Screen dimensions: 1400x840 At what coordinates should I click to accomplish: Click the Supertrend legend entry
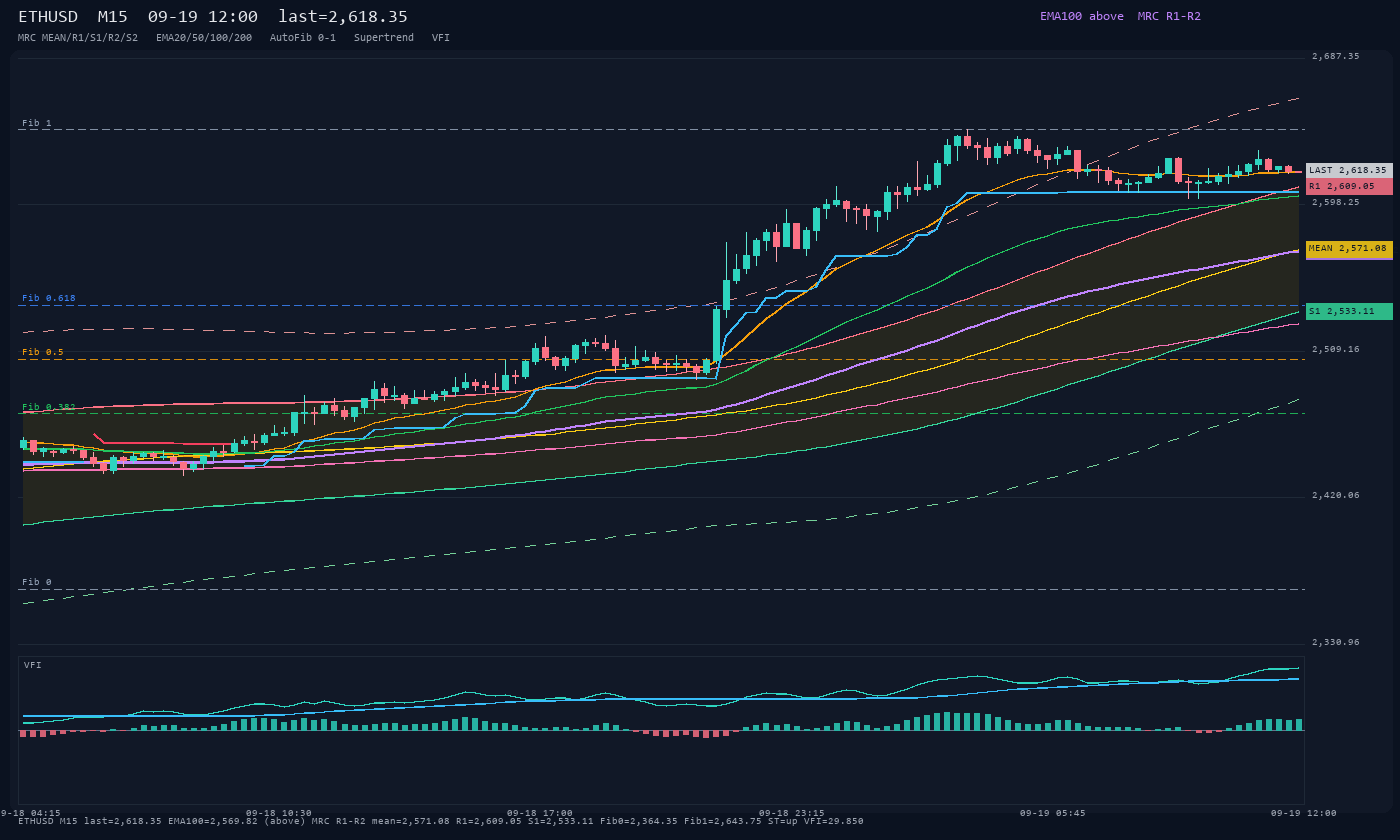click(384, 38)
